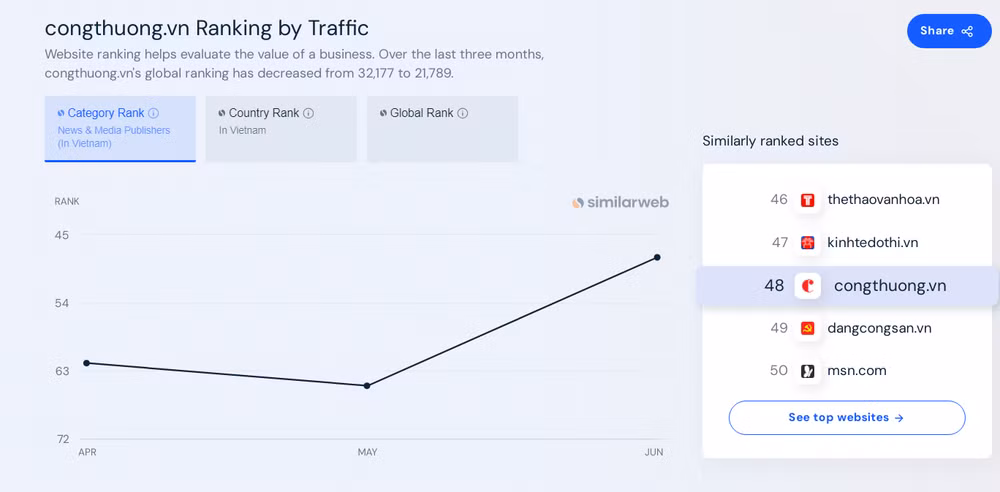The width and height of the screenshot is (1000, 492).
Task: Click kinhtedothi.vn favicon icon
Action: click(x=807, y=243)
